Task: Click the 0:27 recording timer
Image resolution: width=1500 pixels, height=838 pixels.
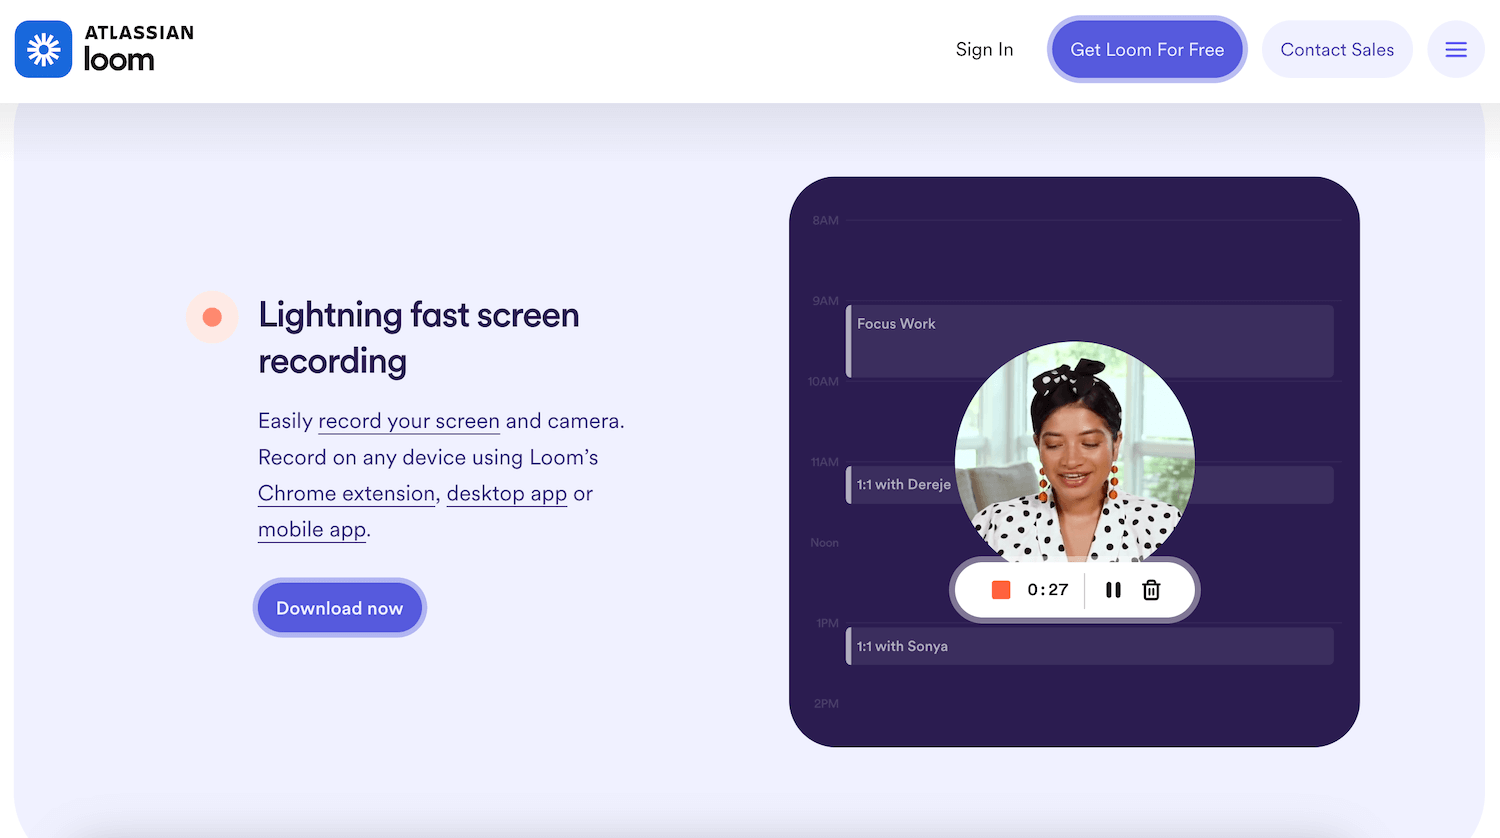Action: click(1048, 590)
